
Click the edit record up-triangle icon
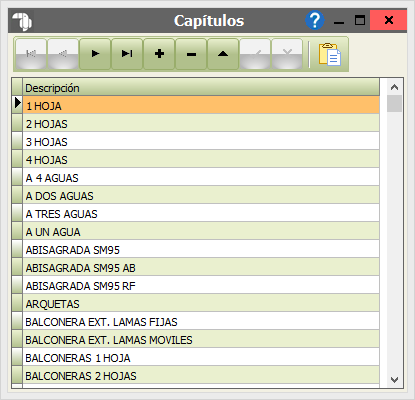(x=223, y=54)
